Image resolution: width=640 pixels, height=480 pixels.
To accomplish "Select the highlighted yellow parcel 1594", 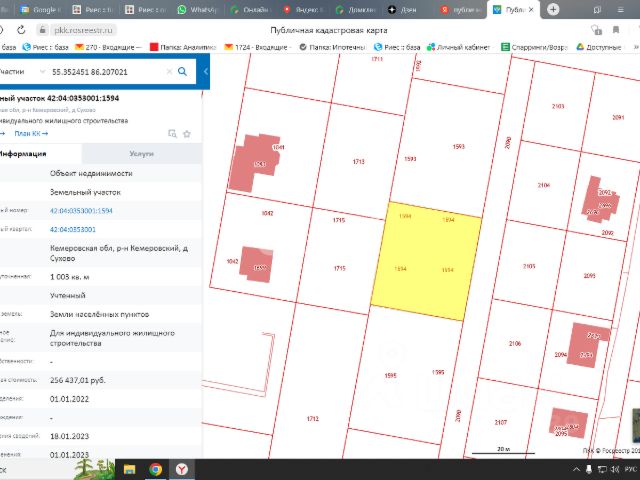I will click(x=426, y=261).
